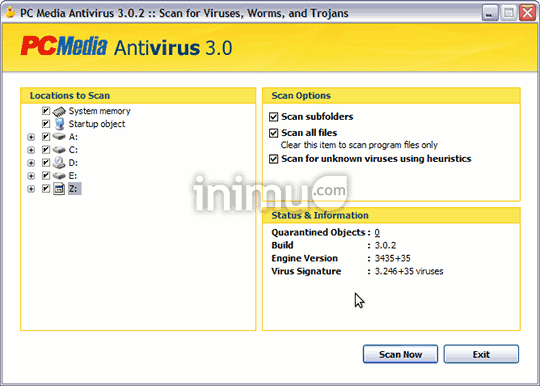Expand the E: drive tree node
Screen dimensions: 540x386
click(x=31, y=176)
